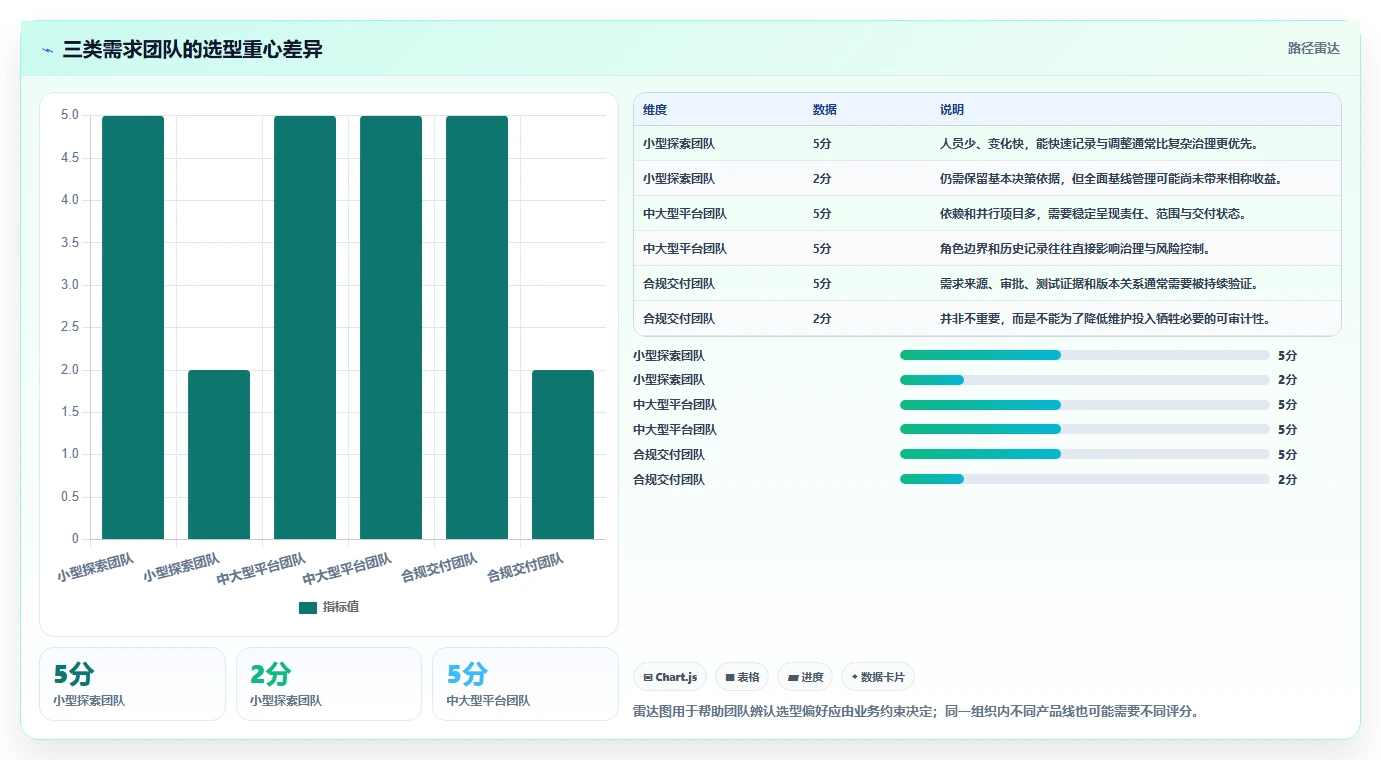Click the 5分 cell in the 人员少 table row
Image resolution: width=1381 pixels, height=760 pixels.
(822, 144)
